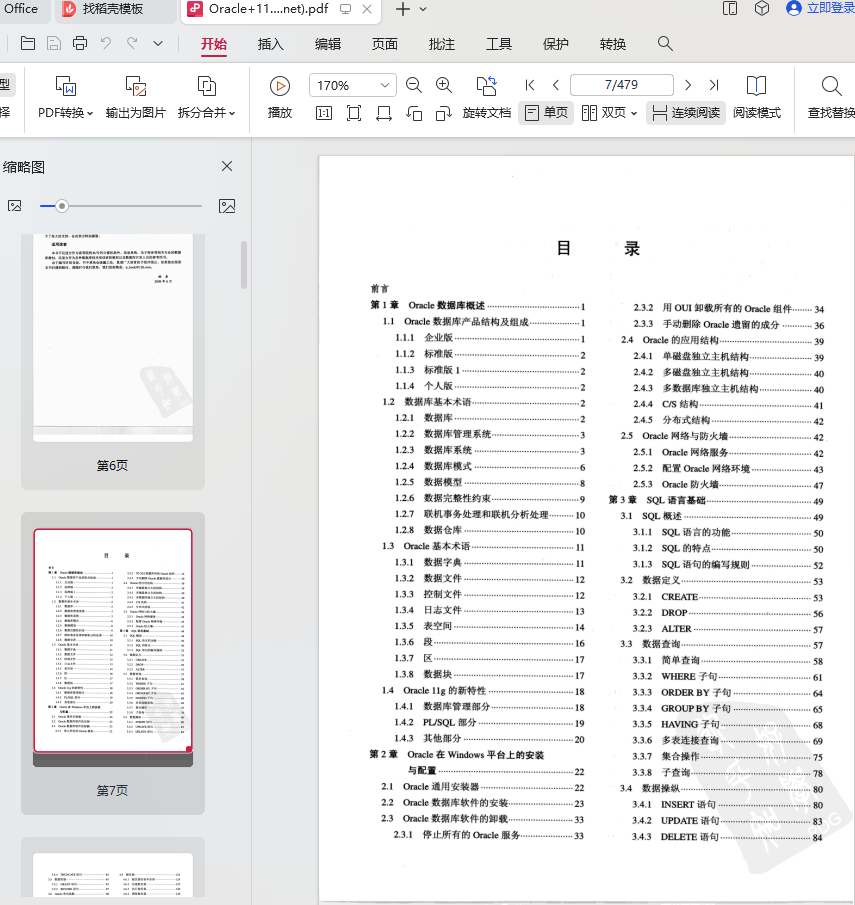Click the 输出为图片 export icon

click(135, 87)
